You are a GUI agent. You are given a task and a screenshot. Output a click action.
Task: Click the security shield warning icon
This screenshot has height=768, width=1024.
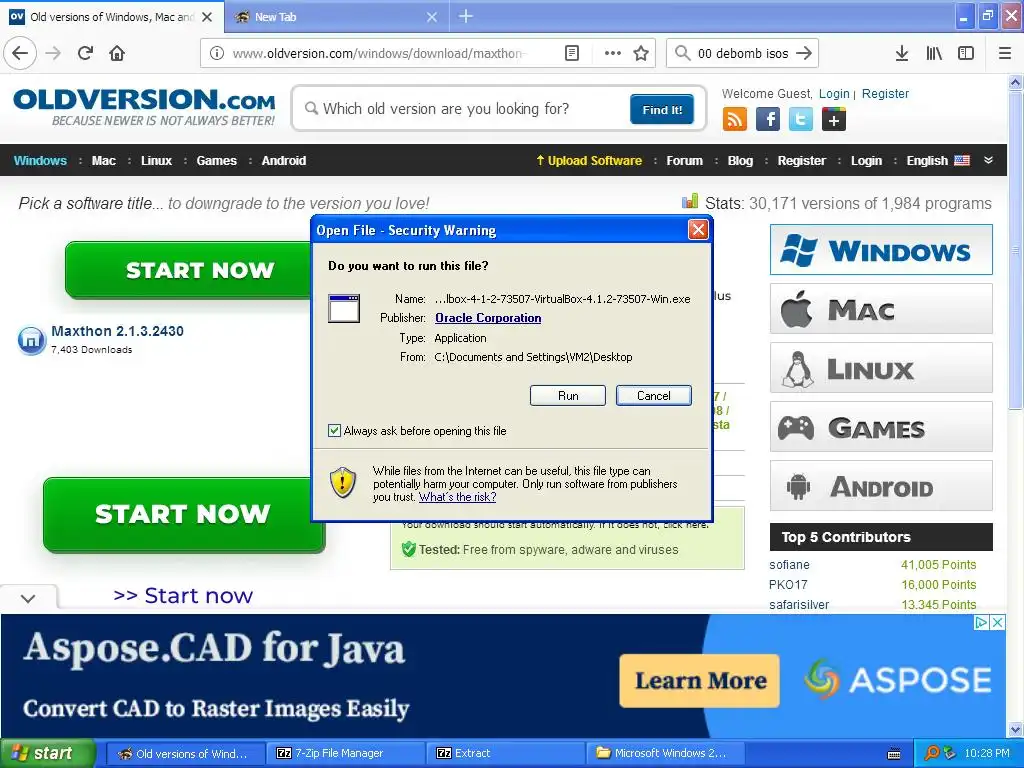click(343, 482)
